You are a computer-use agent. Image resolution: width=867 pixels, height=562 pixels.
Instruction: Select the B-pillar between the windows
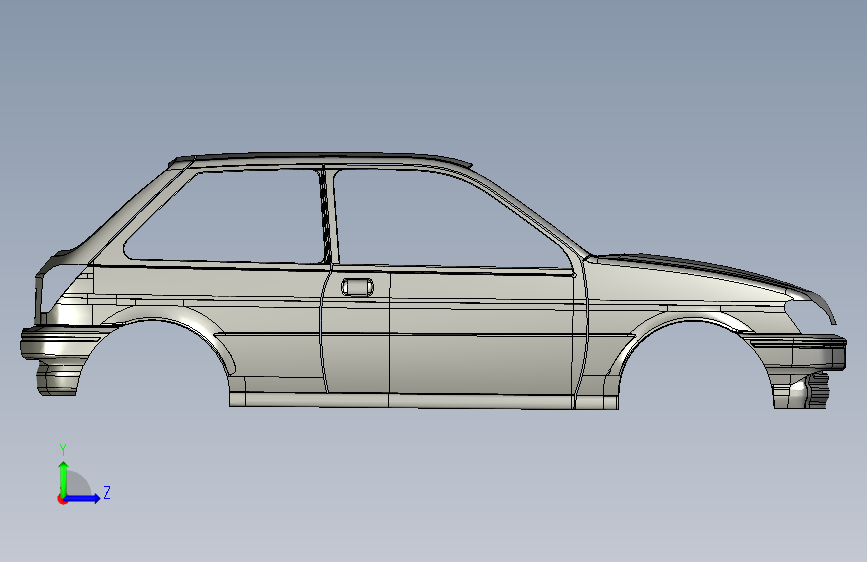click(x=330, y=218)
